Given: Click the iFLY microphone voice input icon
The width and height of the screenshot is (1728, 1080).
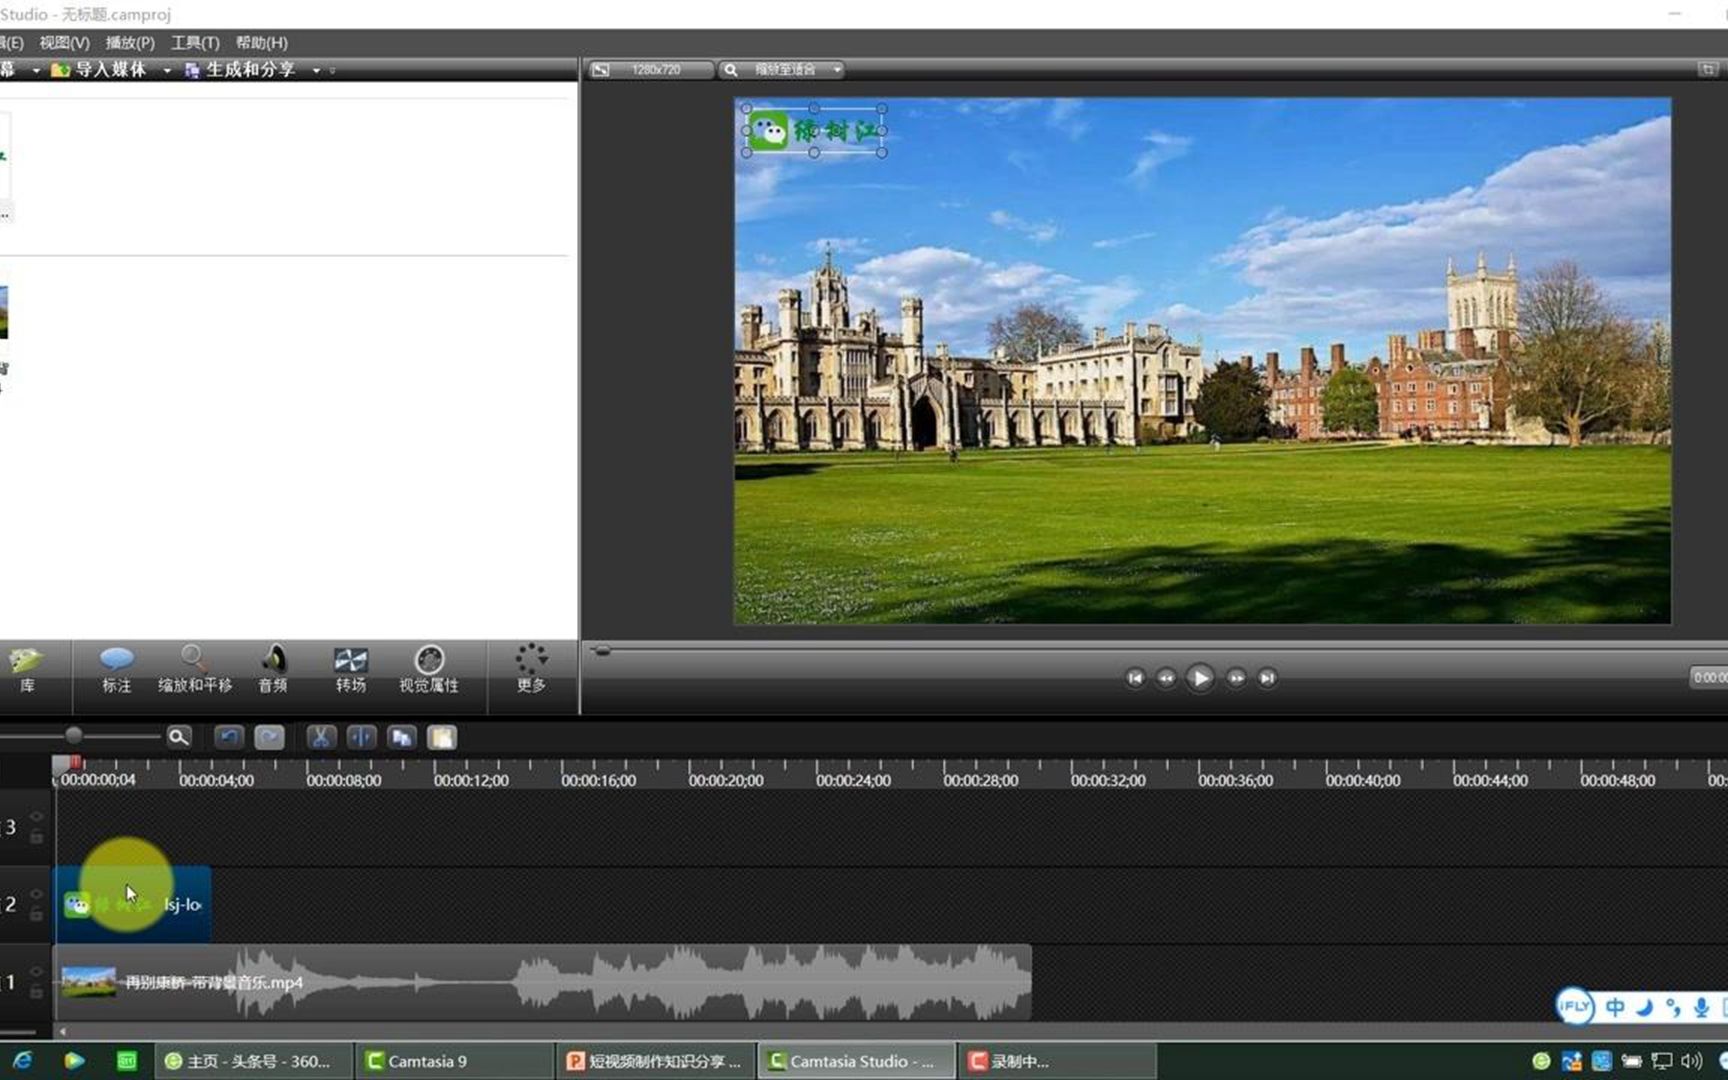Looking at the screenshot, I should [1701, 1007].
